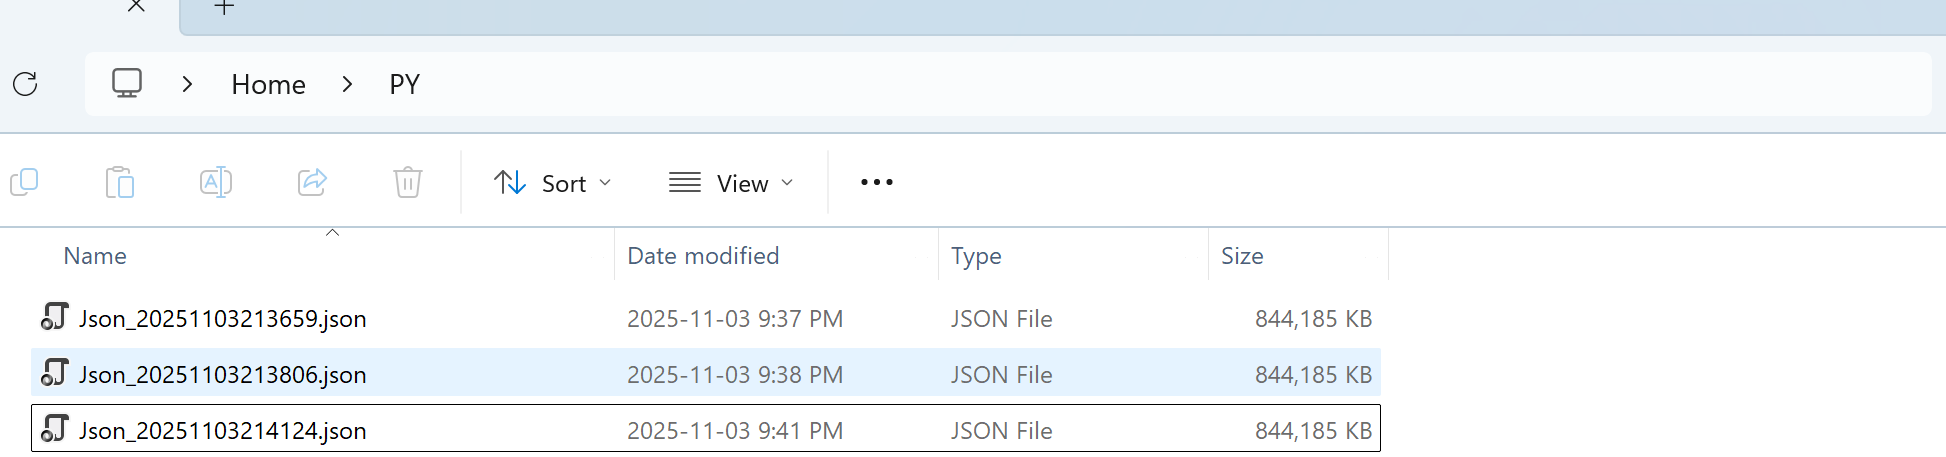Click the Size column header

coord(1242,256)
